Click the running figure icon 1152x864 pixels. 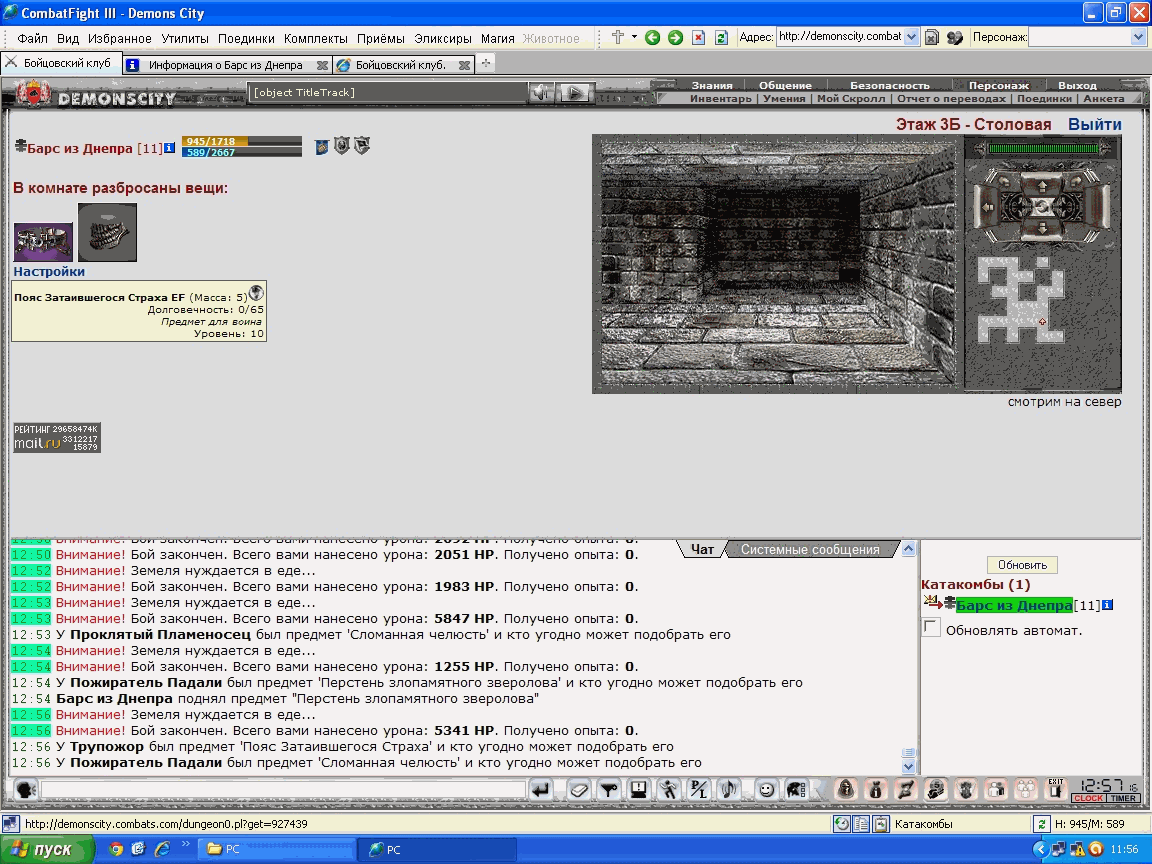tap(668, 790)
